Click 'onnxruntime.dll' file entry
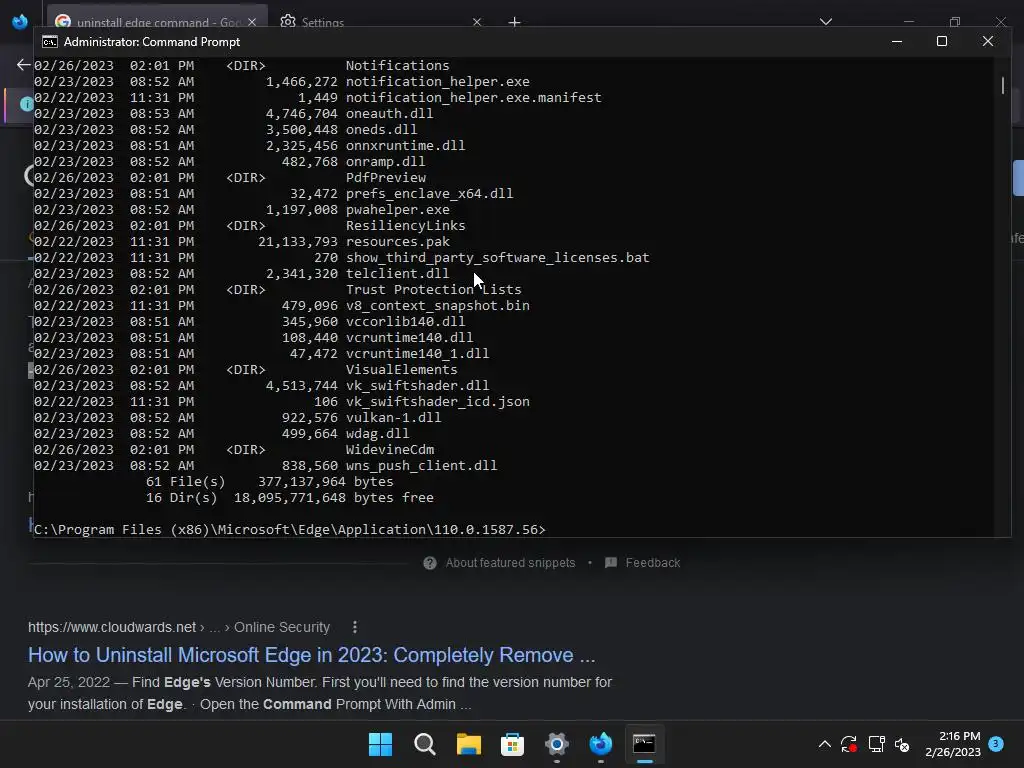Image resolution: width=1024 pixels, height=768 pixels. pyautogui.click(x=406, y=146)
